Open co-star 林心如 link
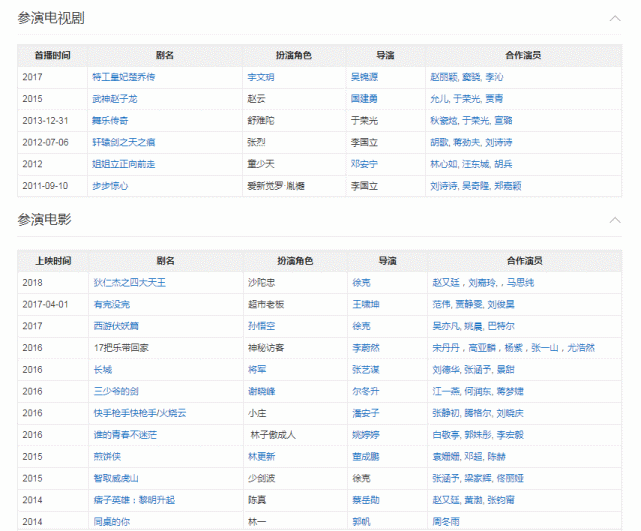The height and width of the screenshot is (531, 641). tap(444, 164)
